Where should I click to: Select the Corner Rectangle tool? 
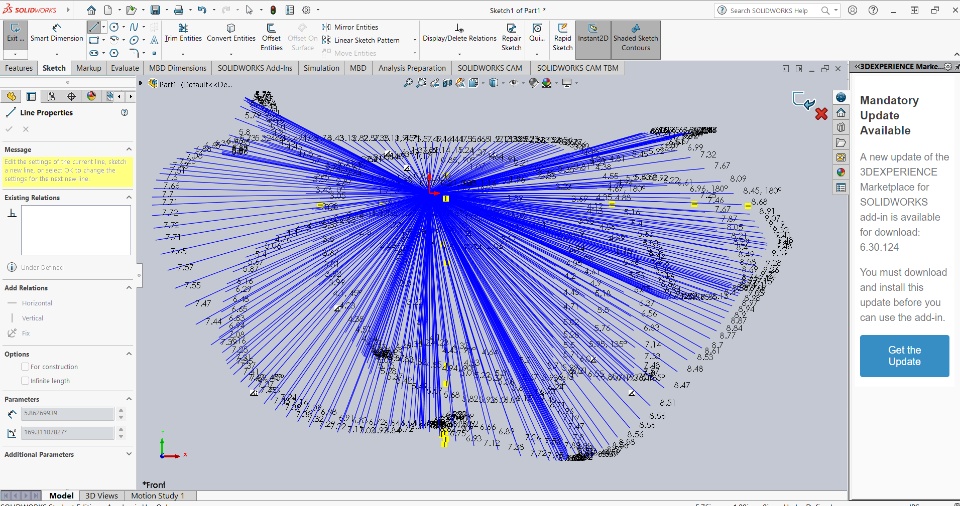pyautogui.click(x=94, y=40)
